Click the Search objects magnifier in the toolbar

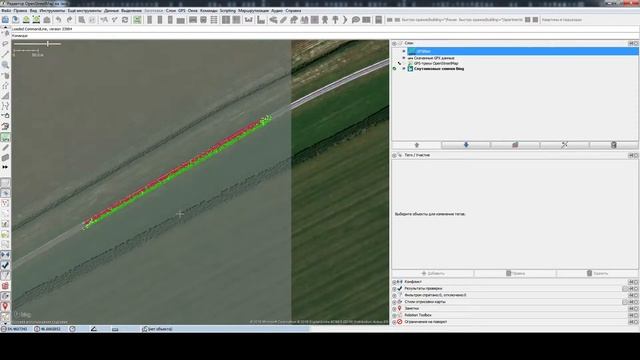(82, 20)
